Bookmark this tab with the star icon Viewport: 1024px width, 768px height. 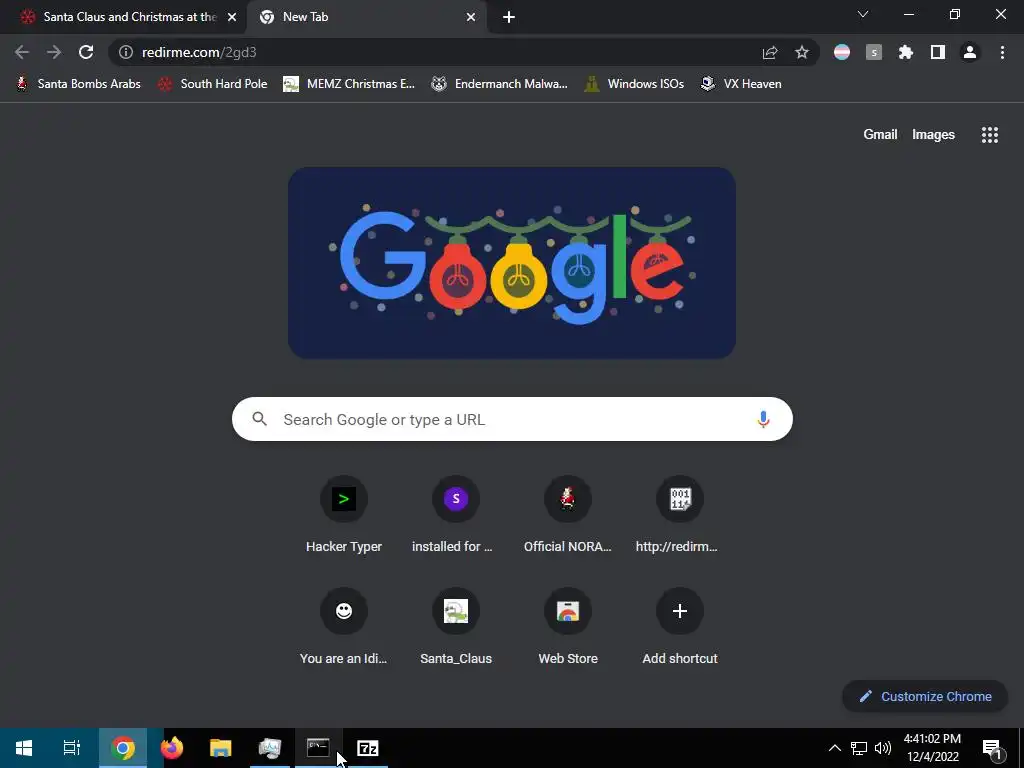pyautogui.click(x=802, y=52)
